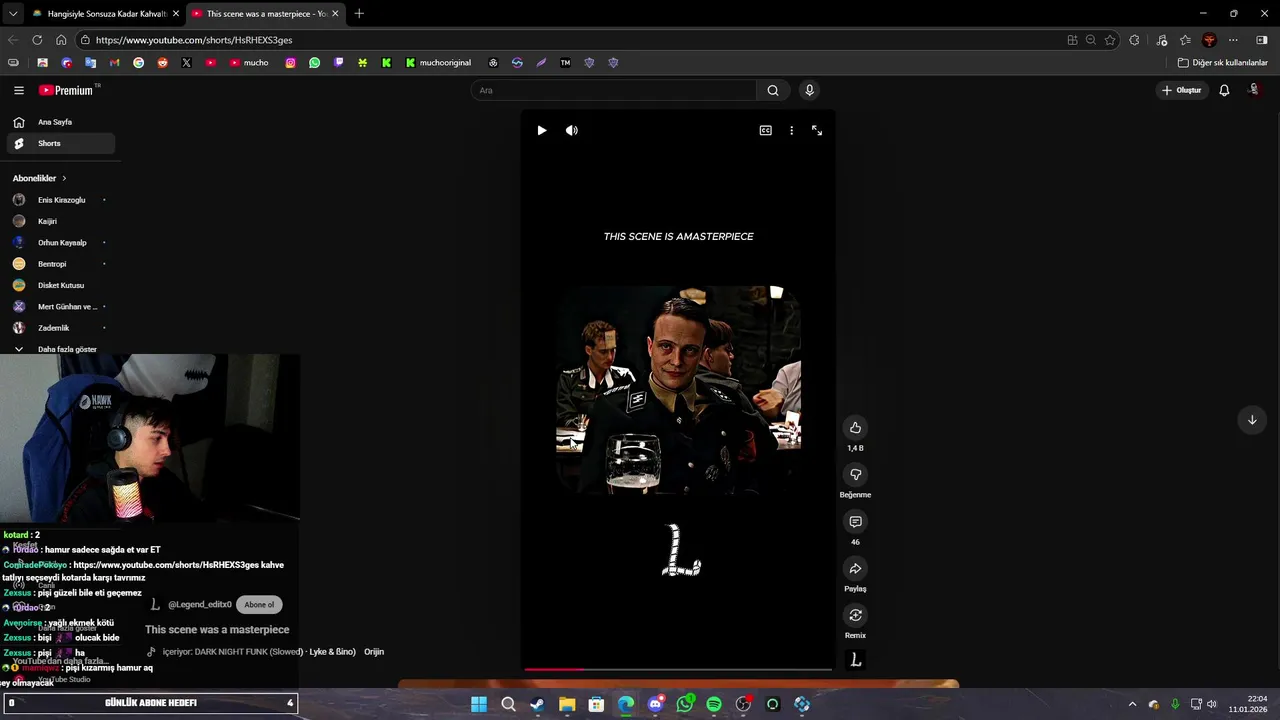Open the mucho bookmark

click(x=249, y=62)
